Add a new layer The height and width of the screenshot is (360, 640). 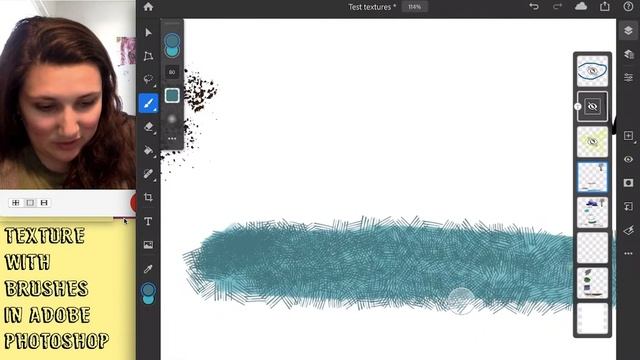[x=629, y=136]
